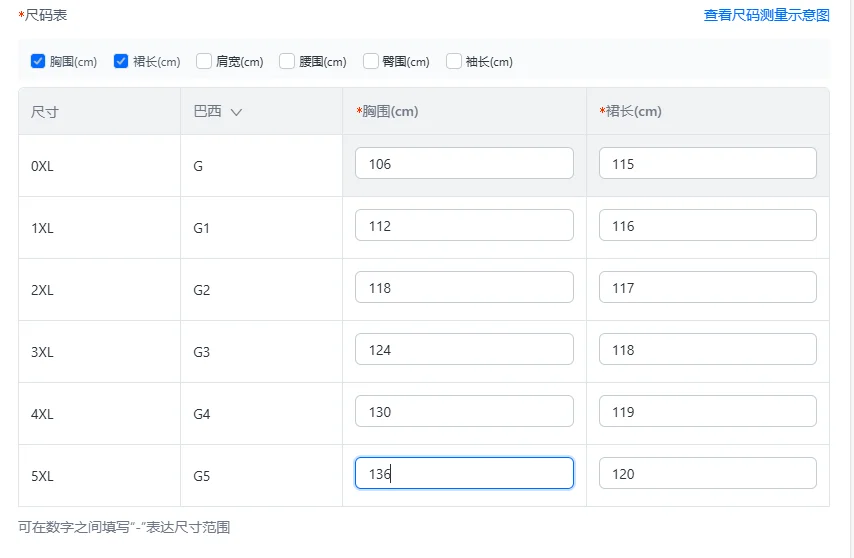
Task: Click the 5XL 裙长 field showing 120
Action: coord(707,474)
